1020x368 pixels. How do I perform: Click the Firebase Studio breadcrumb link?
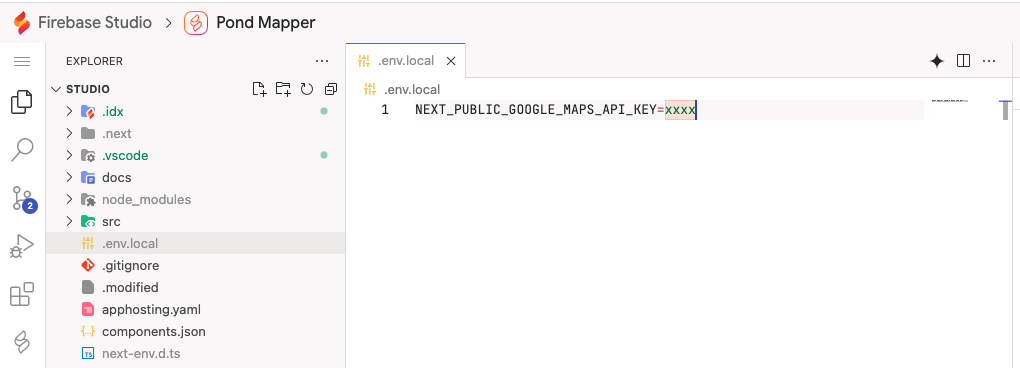pyautogui.click(x=95, y=23)
